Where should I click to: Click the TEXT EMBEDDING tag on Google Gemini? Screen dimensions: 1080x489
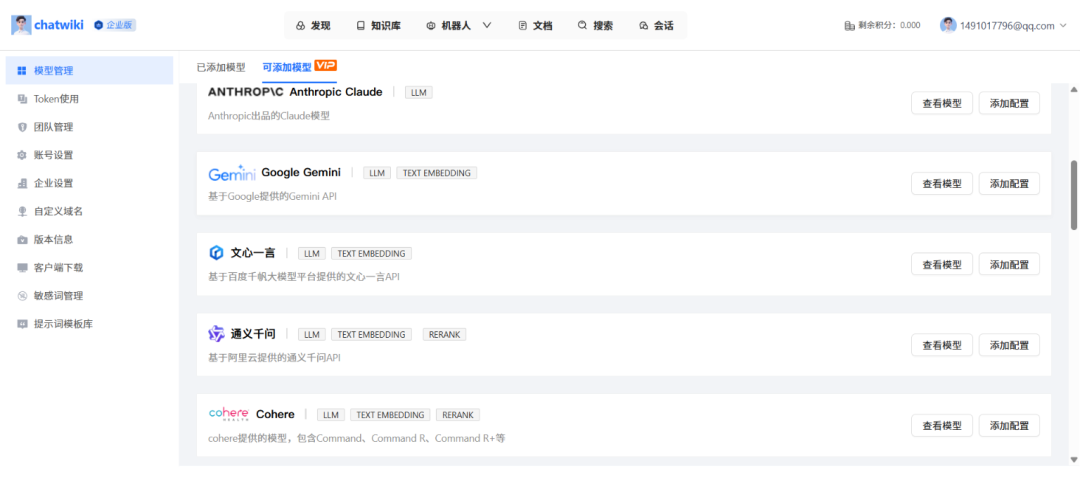point(437,173)
